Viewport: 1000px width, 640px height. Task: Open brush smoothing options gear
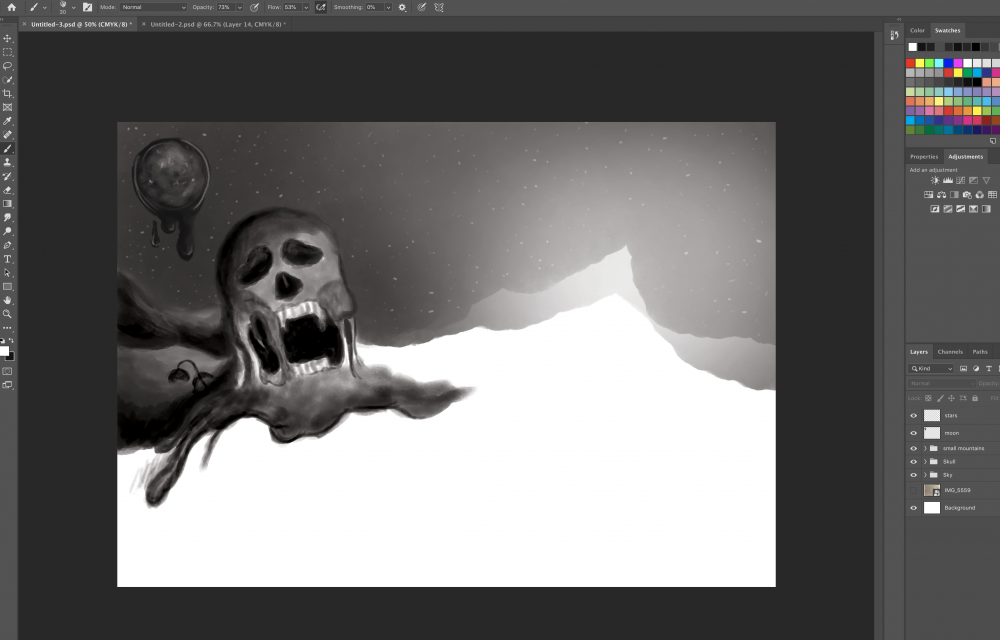(402, 7)
